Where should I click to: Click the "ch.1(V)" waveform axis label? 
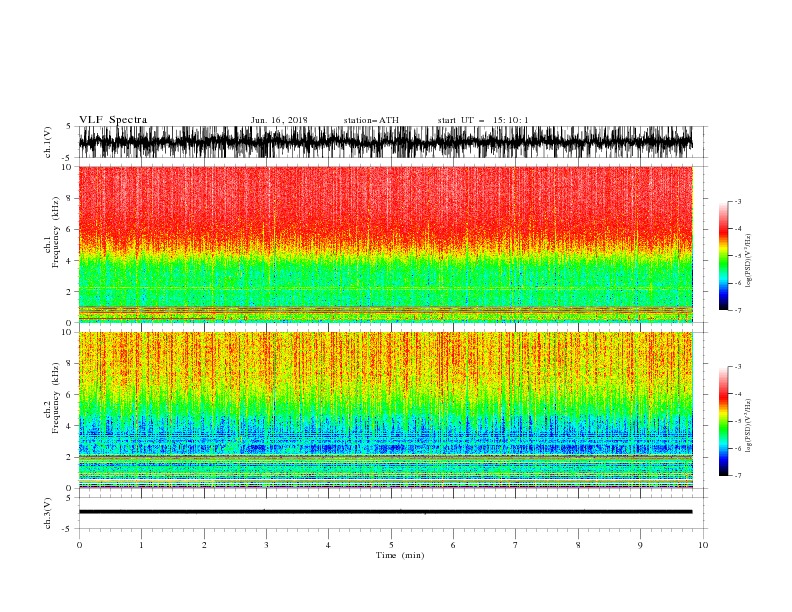pos(48,142)
